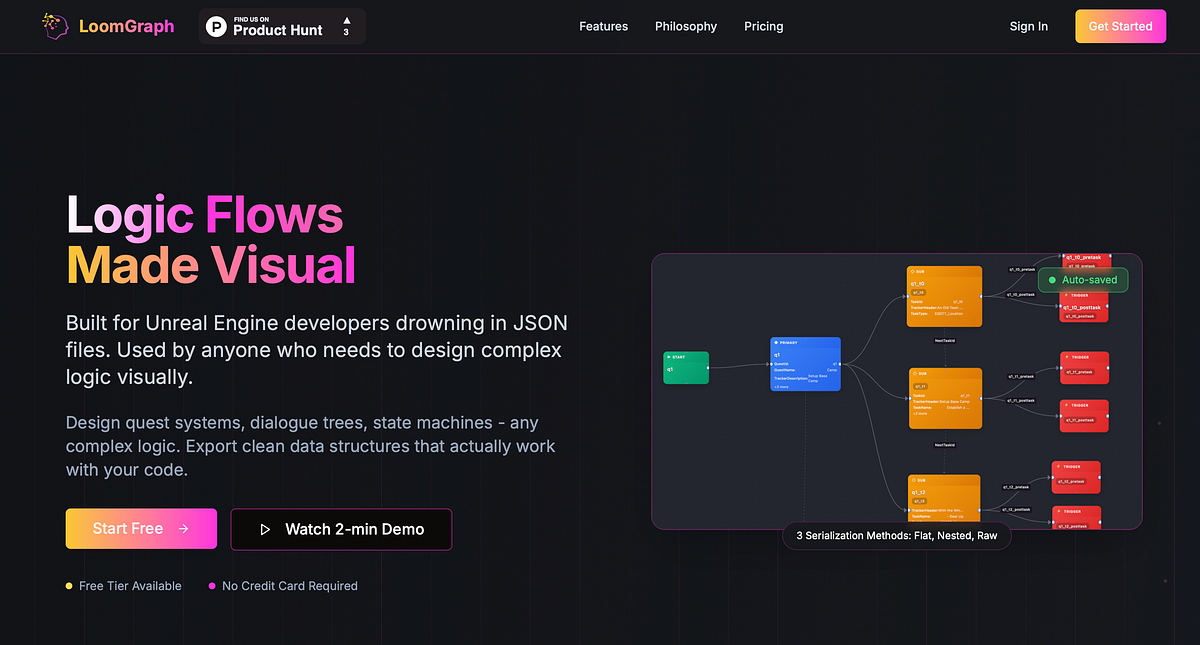Click the Get Started button
The width and height of the screenshot is (1200, 645).
(x=1120, y=26)
